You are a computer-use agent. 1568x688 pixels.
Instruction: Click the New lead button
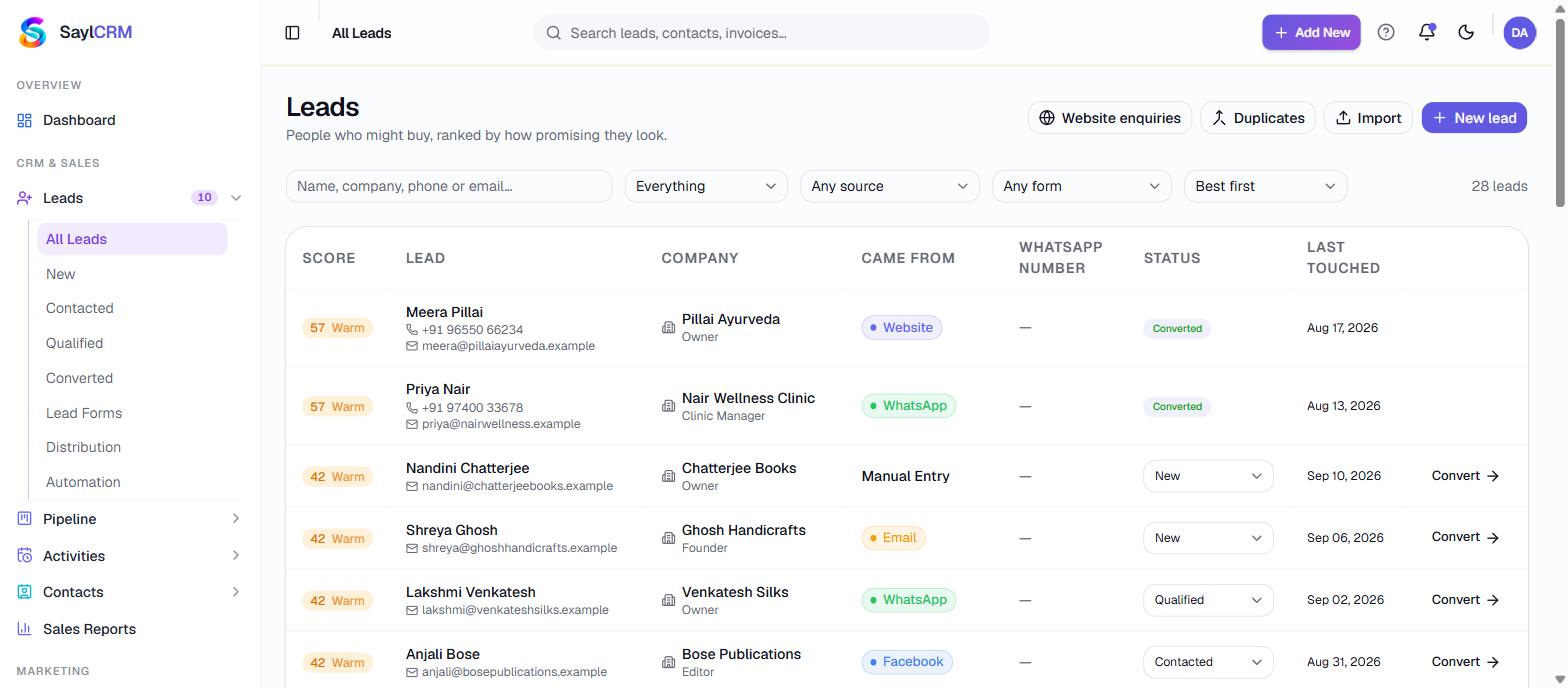pos(1474,118)
